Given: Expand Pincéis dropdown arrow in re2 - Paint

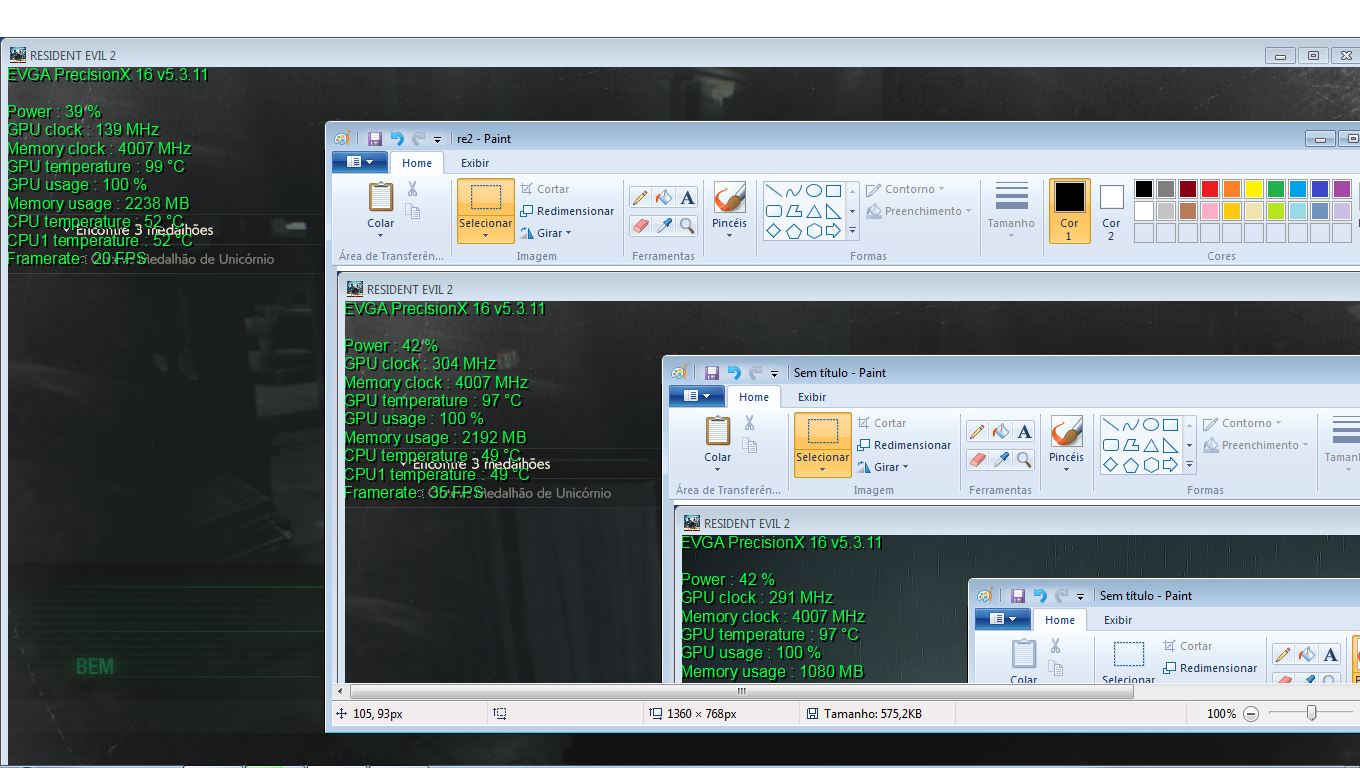Looking at the screenshot, I should (729, 236).
